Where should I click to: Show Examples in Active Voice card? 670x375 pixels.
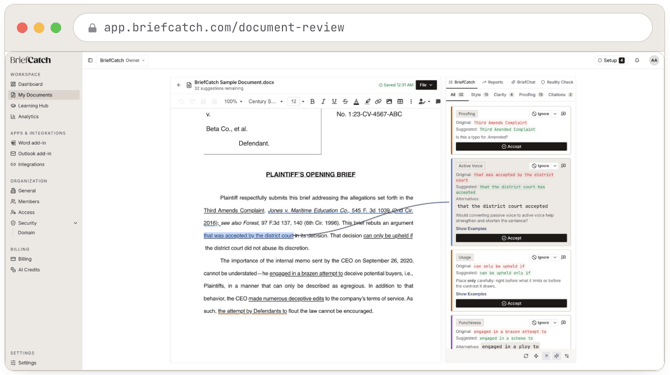[x=471, y=229]
